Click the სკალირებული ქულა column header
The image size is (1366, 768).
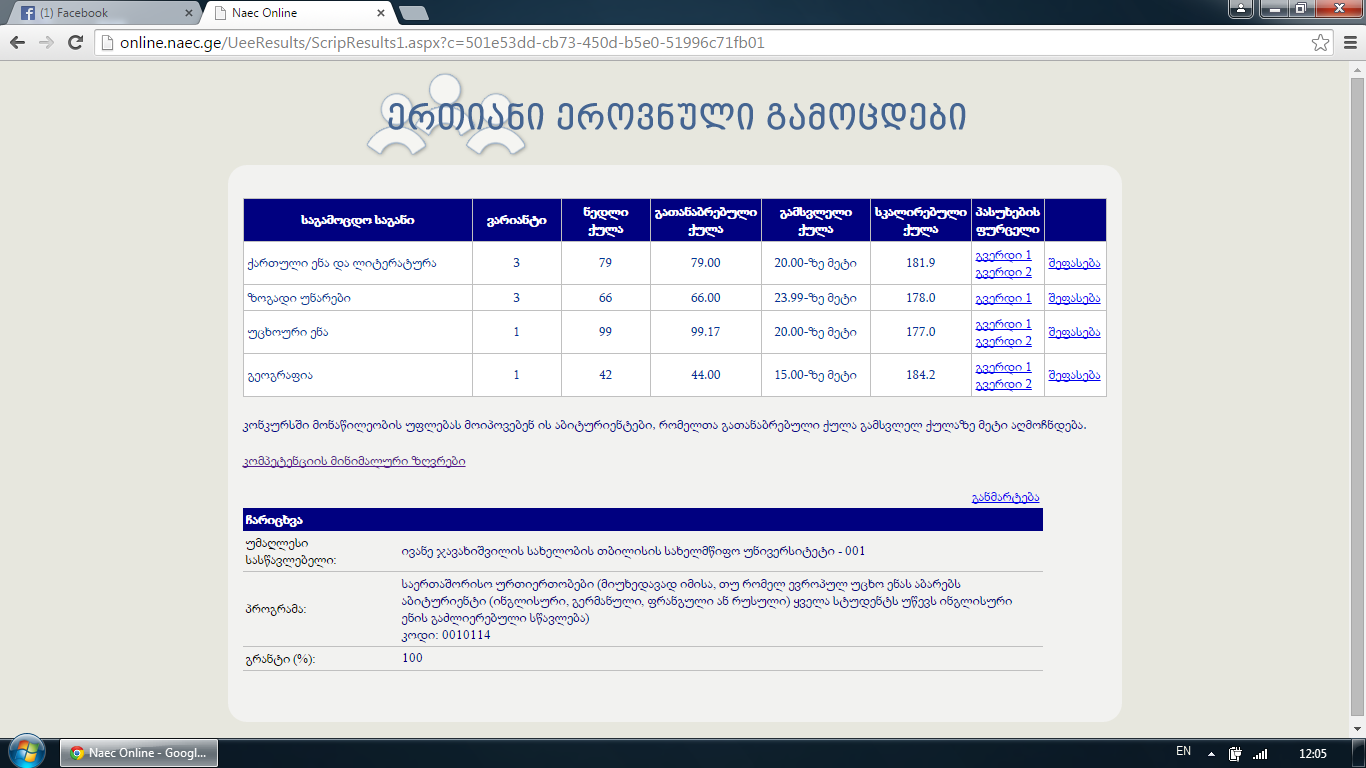tap(920, 220)
